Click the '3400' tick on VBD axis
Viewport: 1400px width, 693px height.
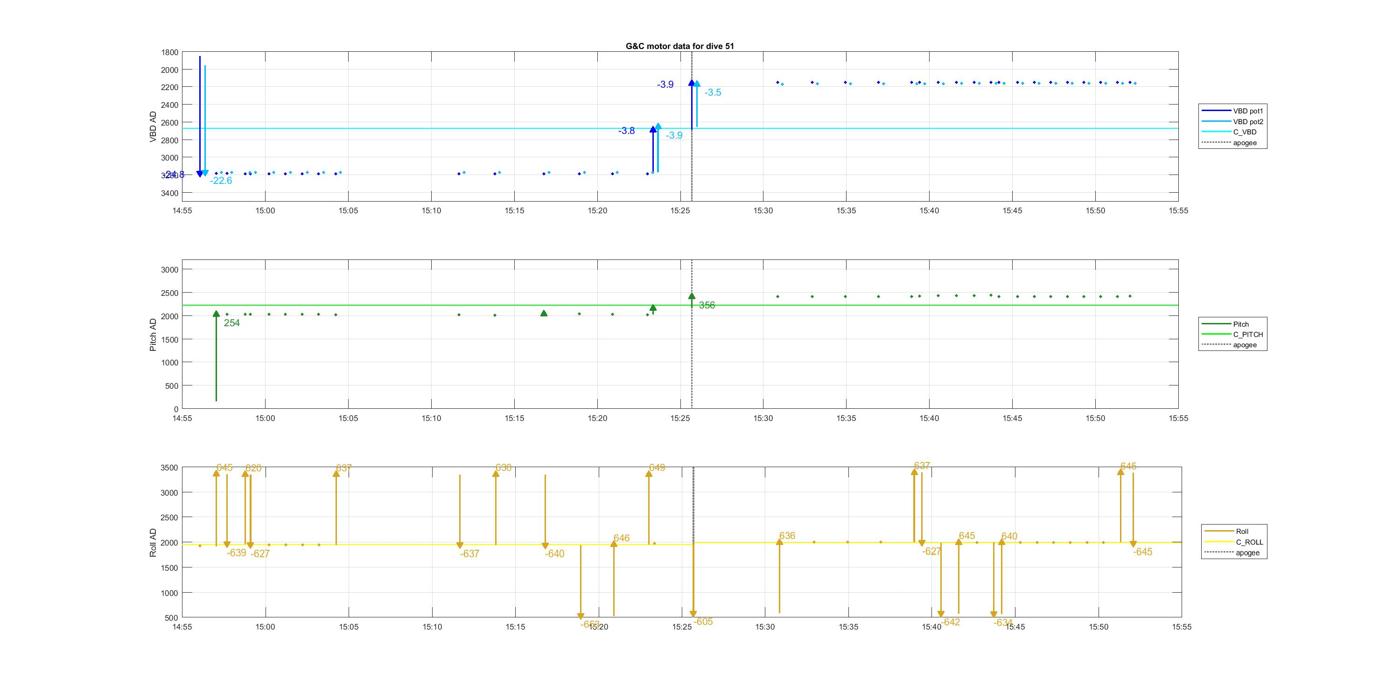tap(170, 193)
